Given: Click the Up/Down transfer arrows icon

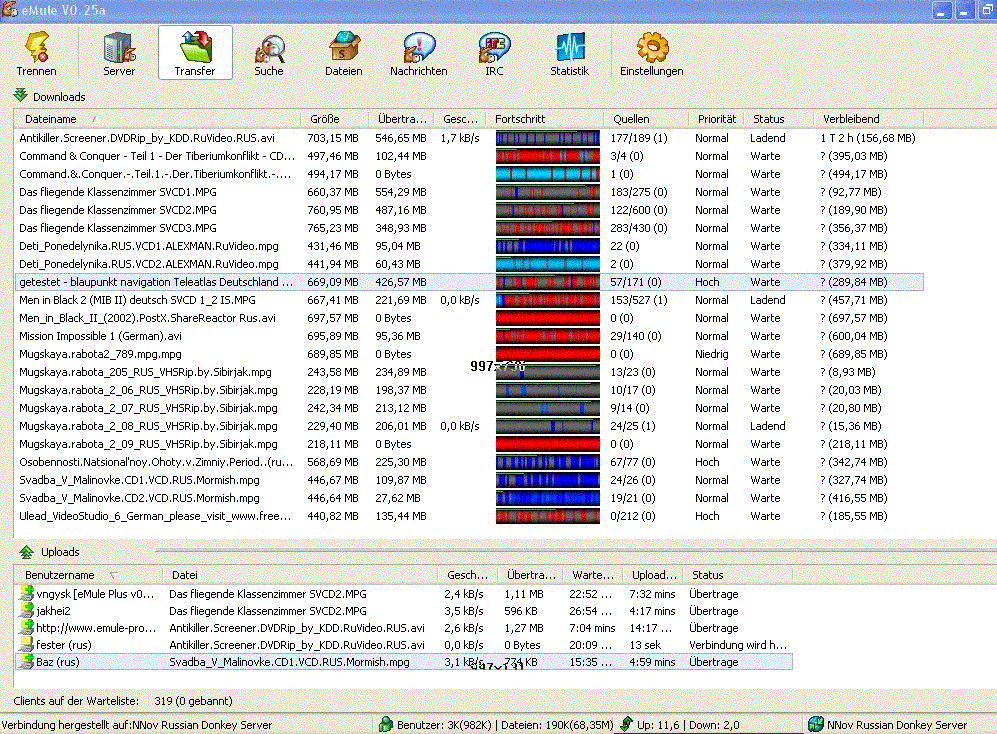Looking at the screenshot, I should (x=626, y=724).
